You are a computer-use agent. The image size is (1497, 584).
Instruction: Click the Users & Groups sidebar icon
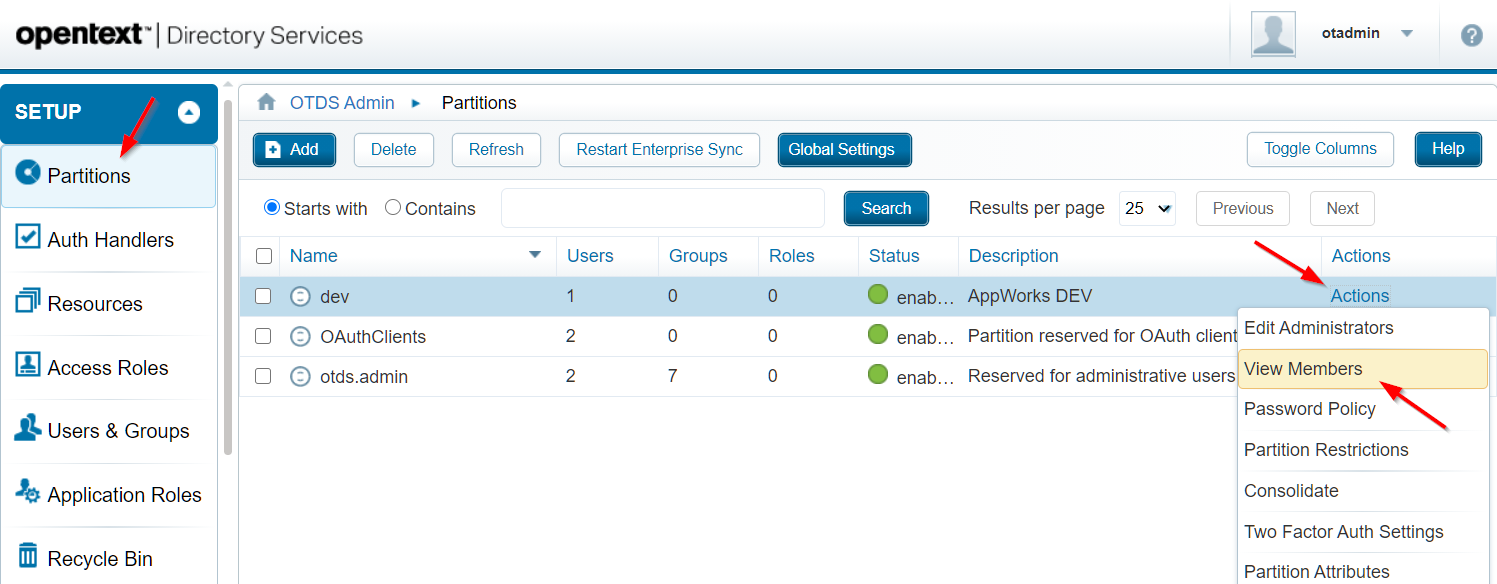tap(28, 429)
